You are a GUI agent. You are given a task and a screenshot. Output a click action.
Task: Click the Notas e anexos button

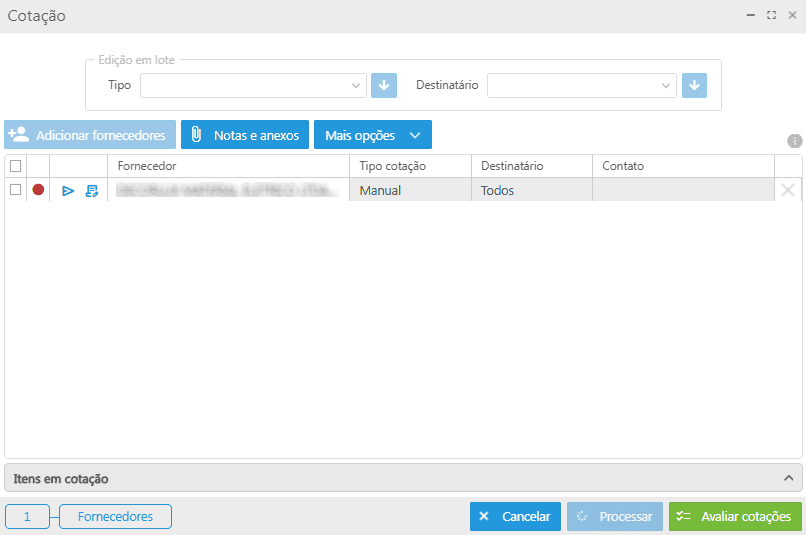point(245,135)
